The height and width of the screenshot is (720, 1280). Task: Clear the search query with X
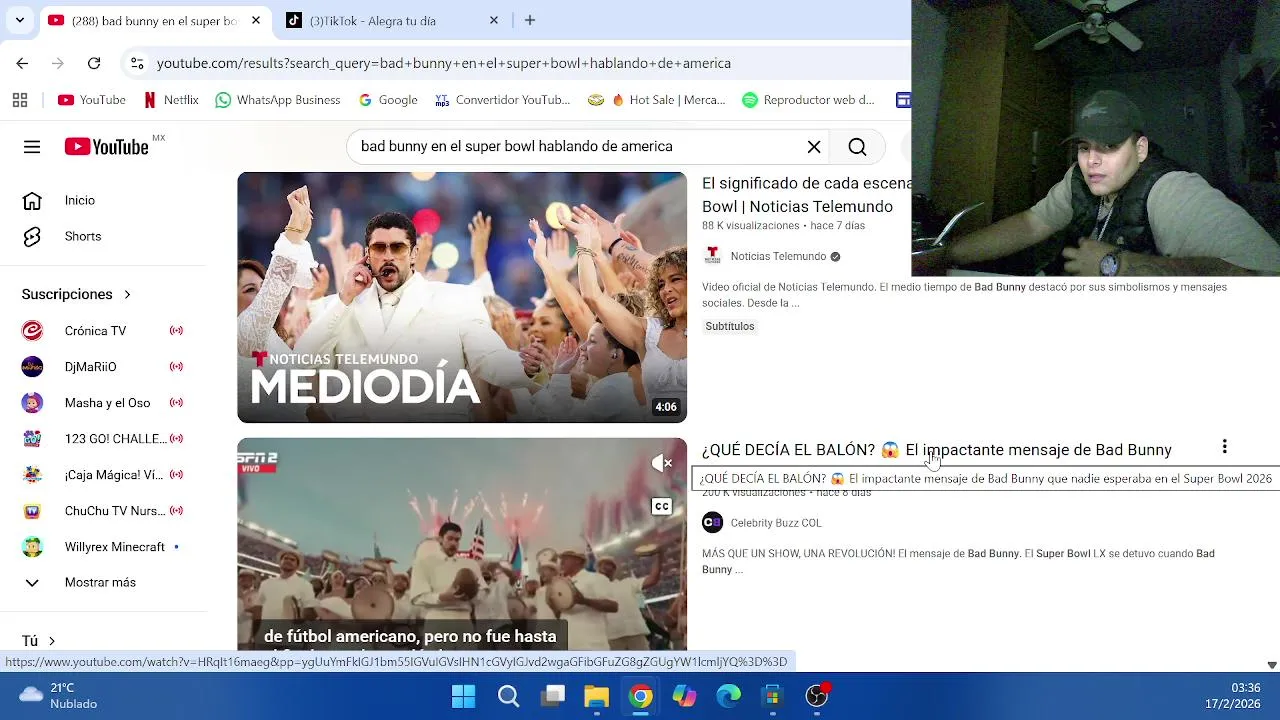814,147
